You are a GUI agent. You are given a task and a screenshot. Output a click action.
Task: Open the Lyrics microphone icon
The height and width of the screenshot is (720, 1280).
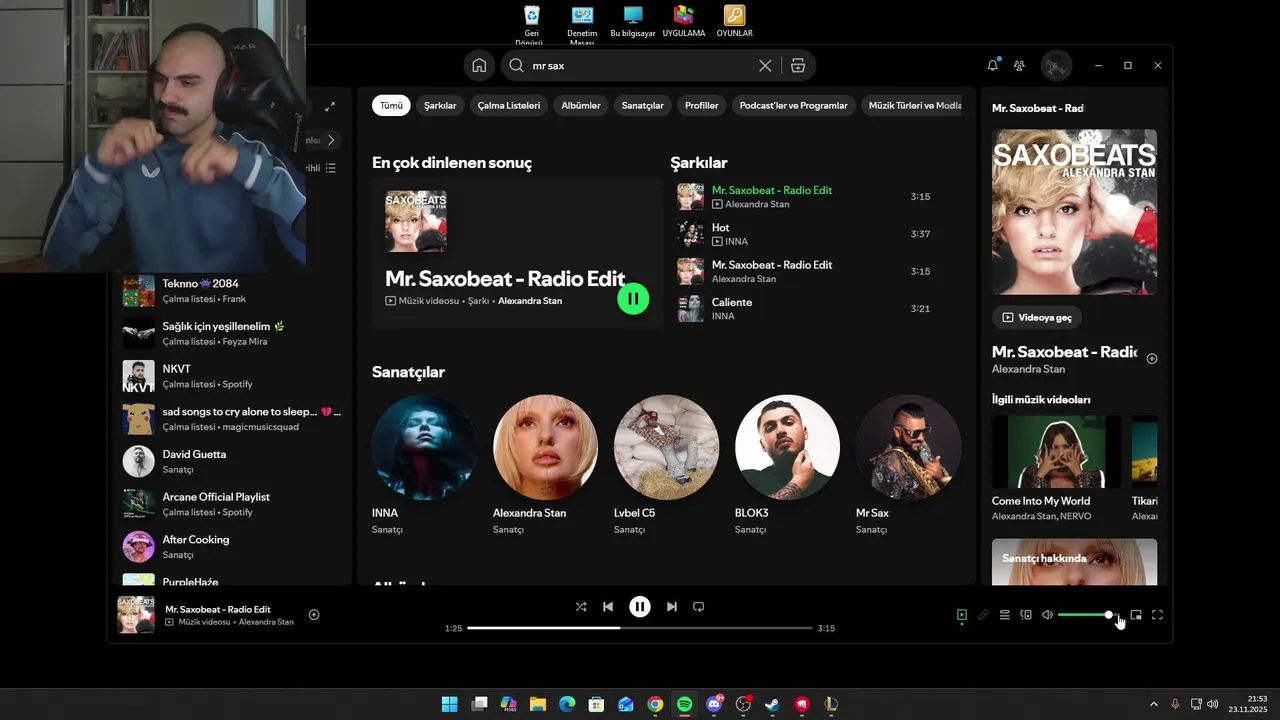[984, 615]
